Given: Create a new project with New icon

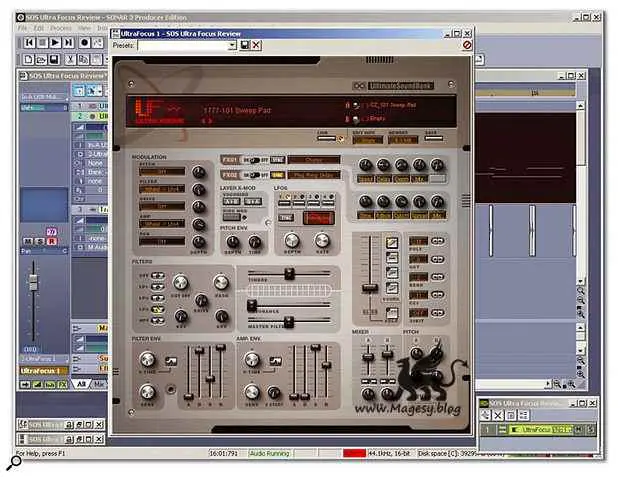Looking at the screenshot, I should (28, 59).
